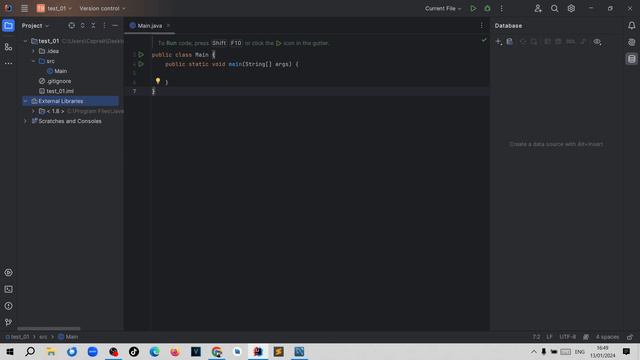The image size is (640, 360).
Task: Collapse the src folder
Action: click(33, 61)
